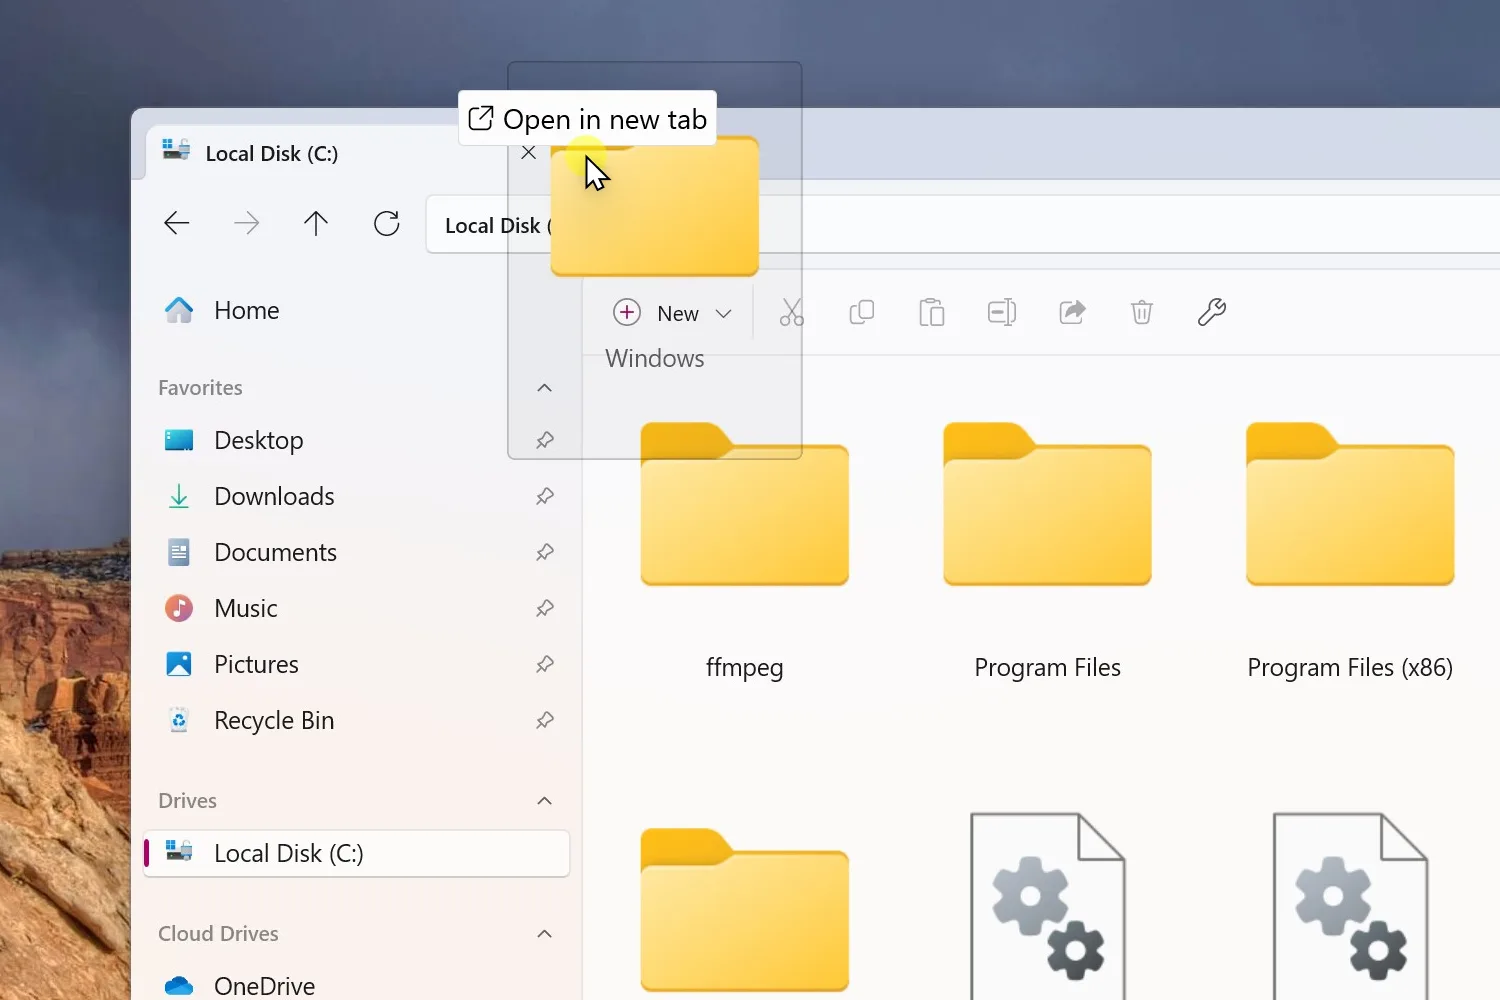Open the New item dropdown
This screenshot has width=1500, height=1000.
click(724, 312)
